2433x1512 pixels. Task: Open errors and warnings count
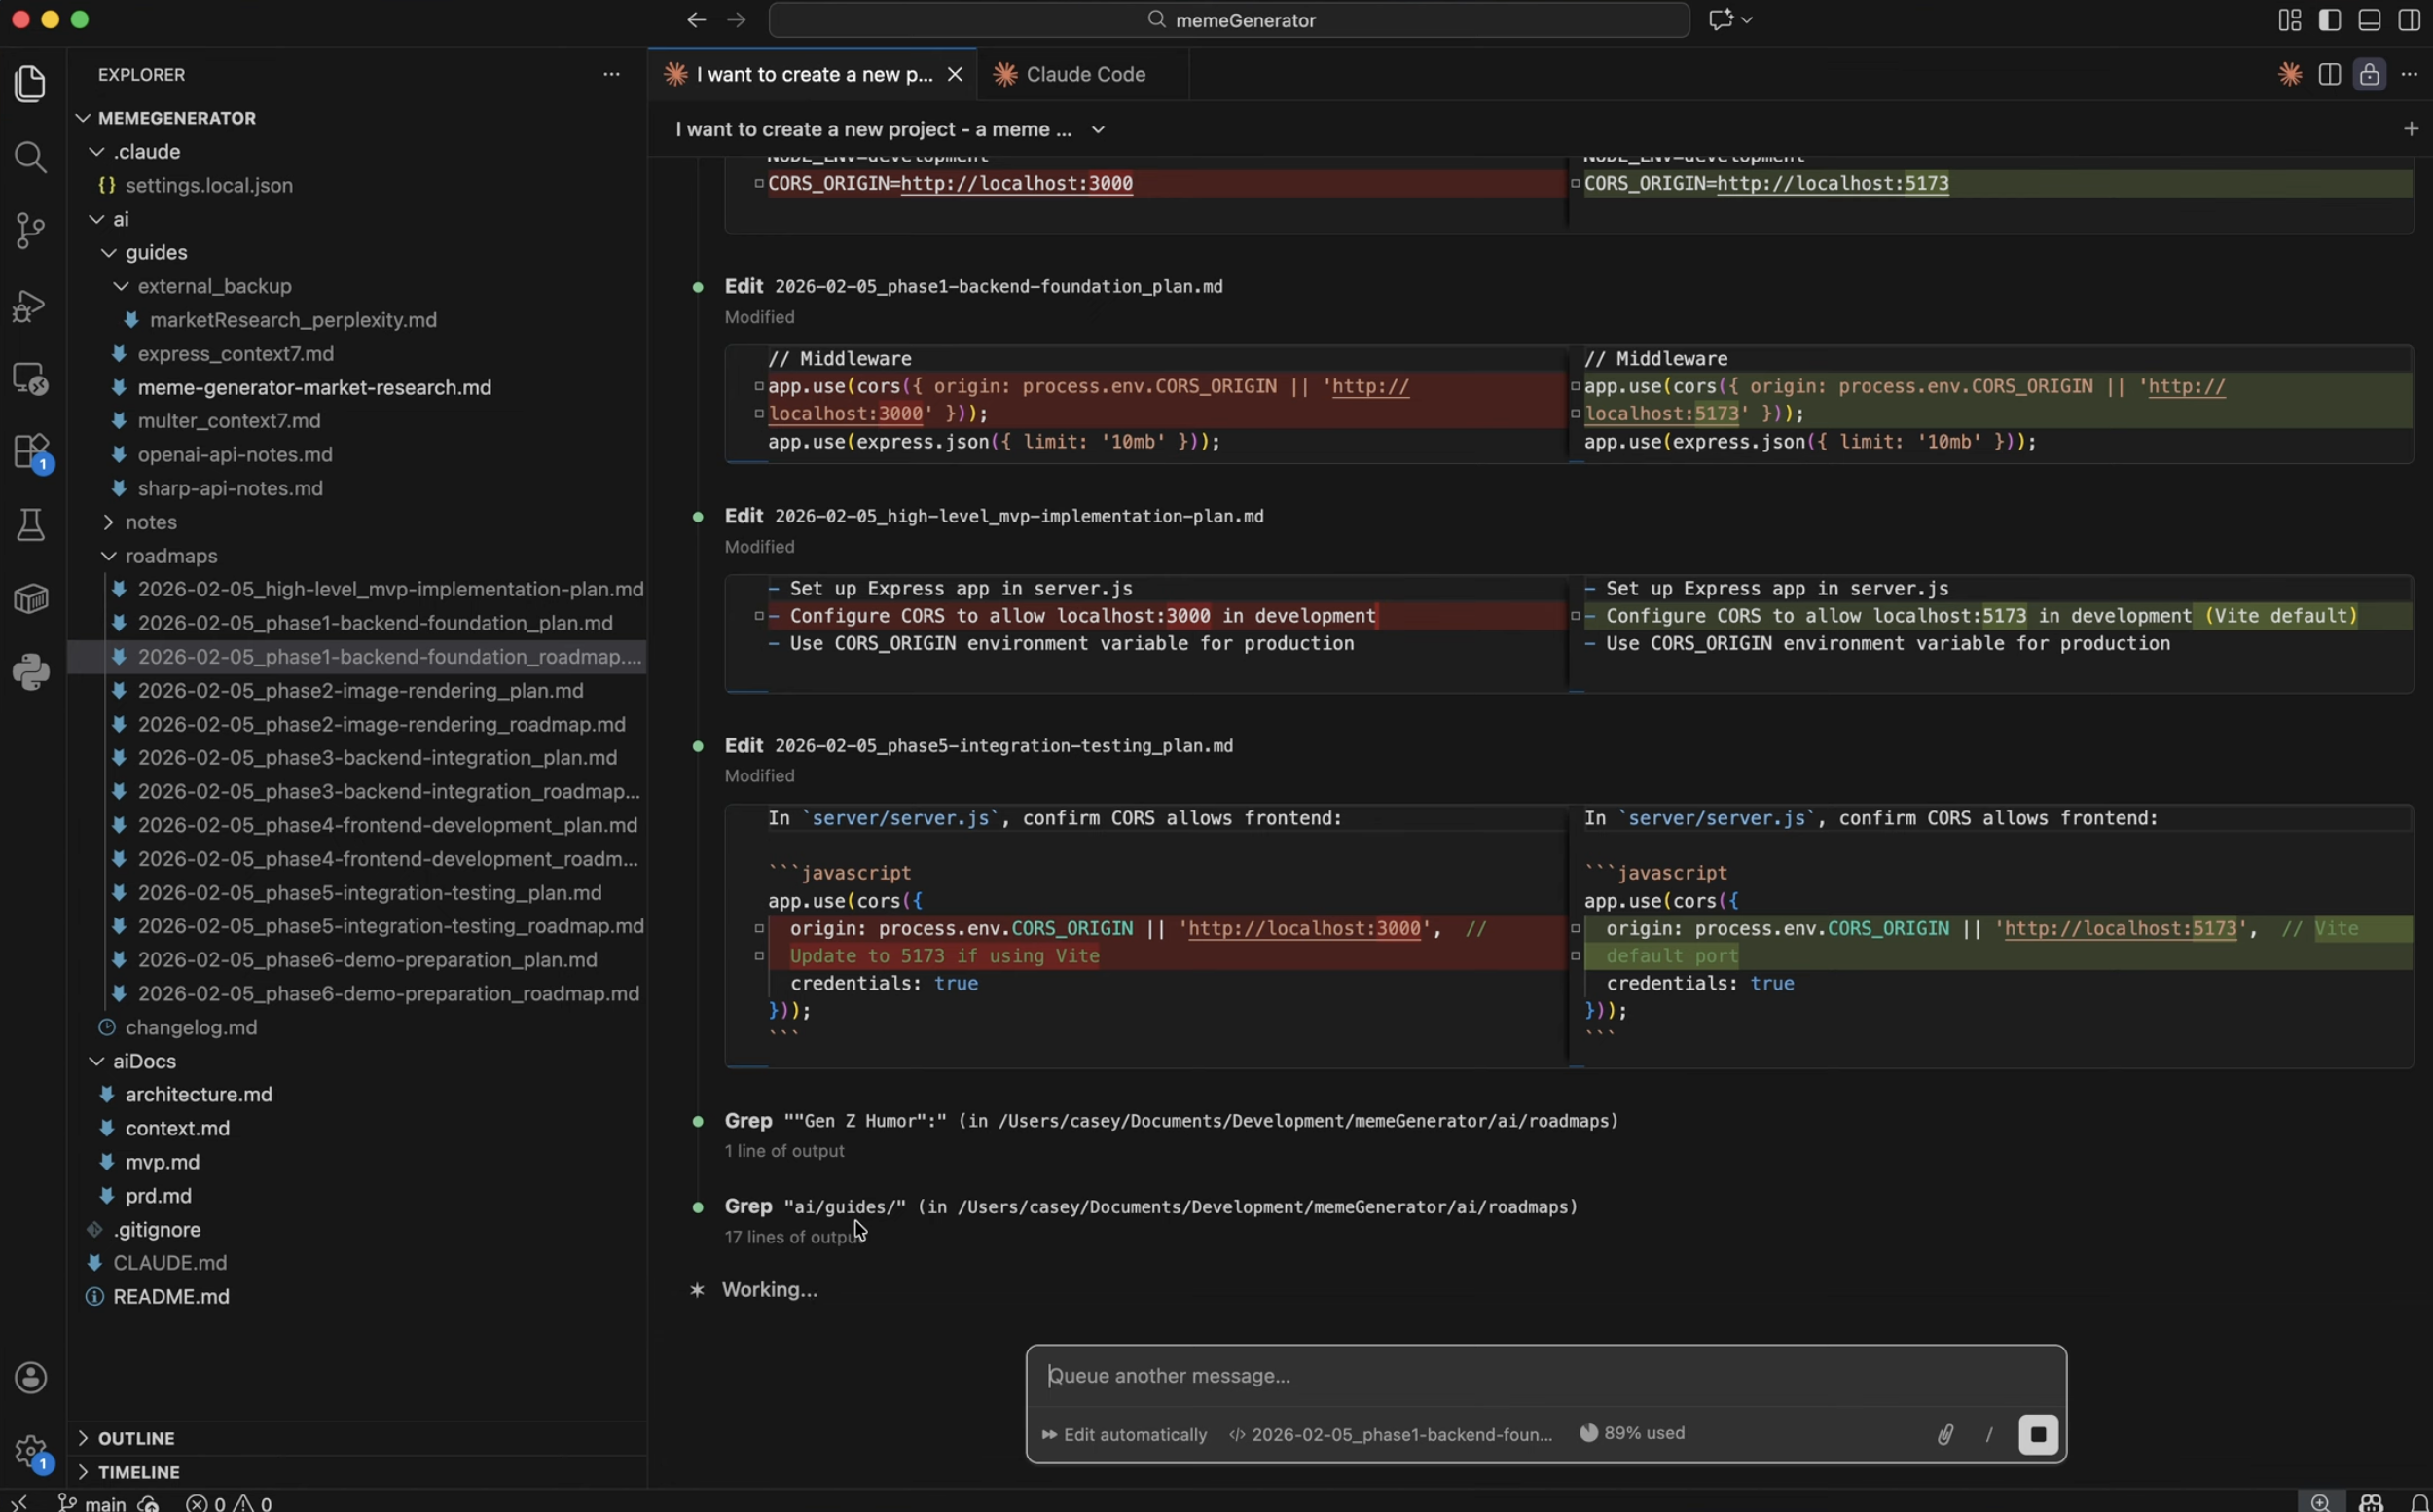click(x=229, y=1503)
